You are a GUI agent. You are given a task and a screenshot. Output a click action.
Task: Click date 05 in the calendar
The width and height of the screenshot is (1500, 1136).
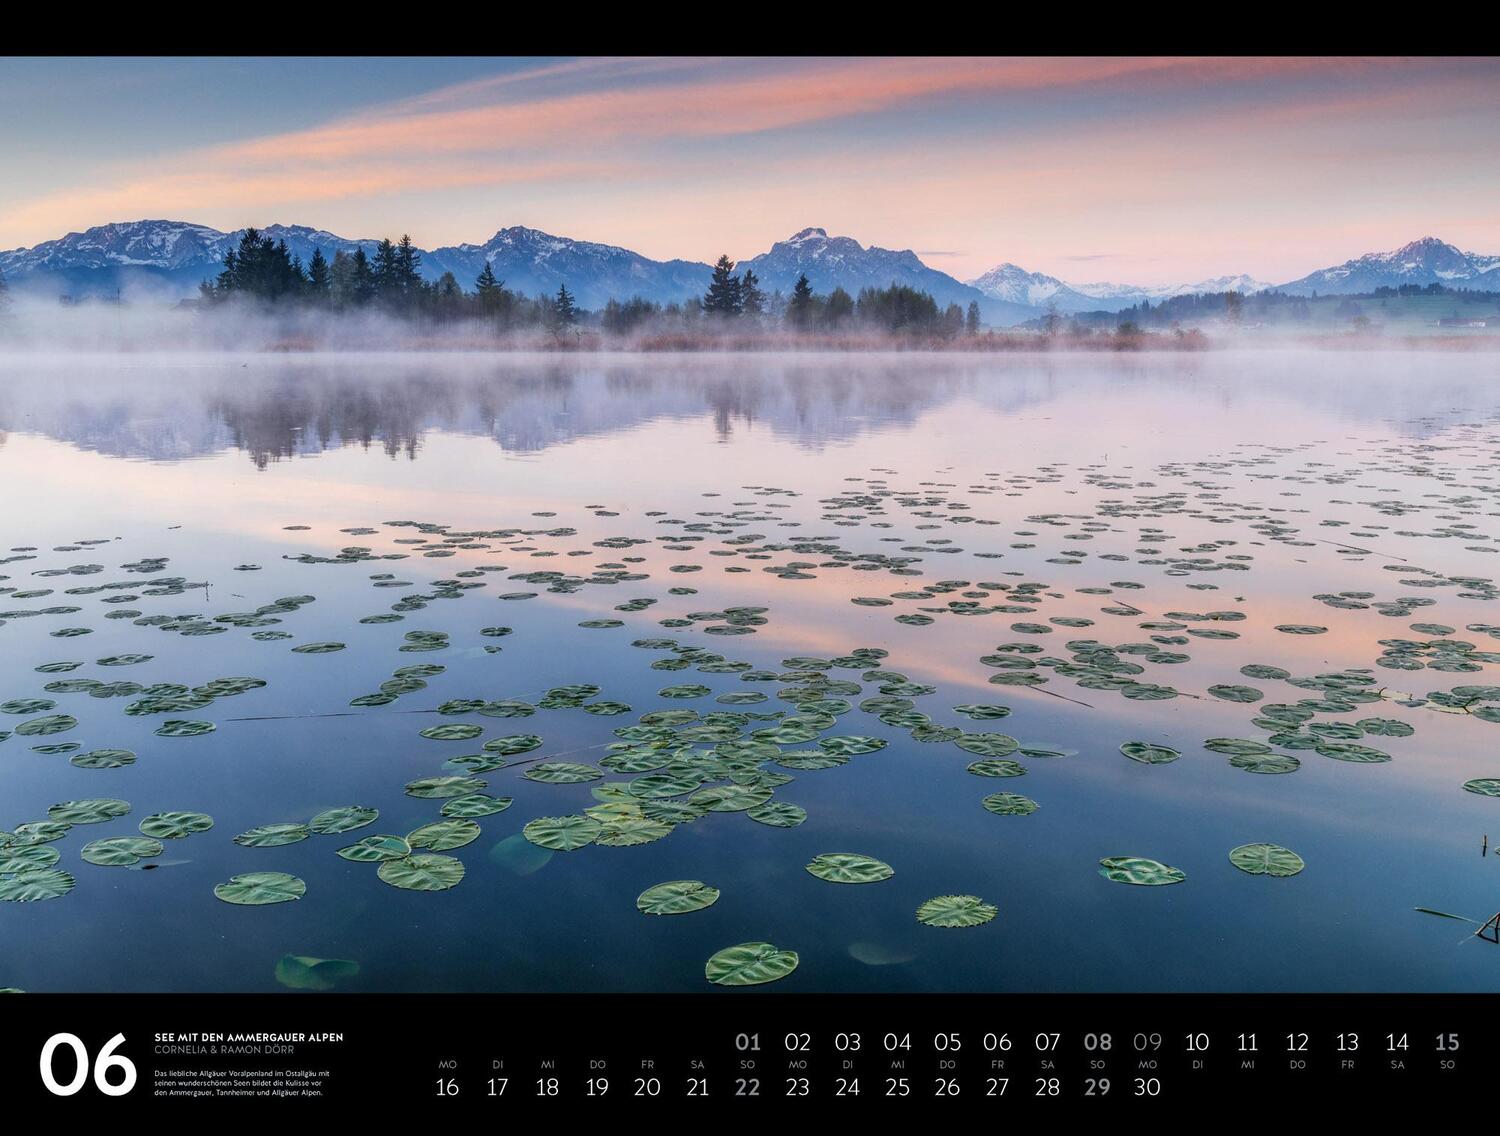click(947, 1042)
